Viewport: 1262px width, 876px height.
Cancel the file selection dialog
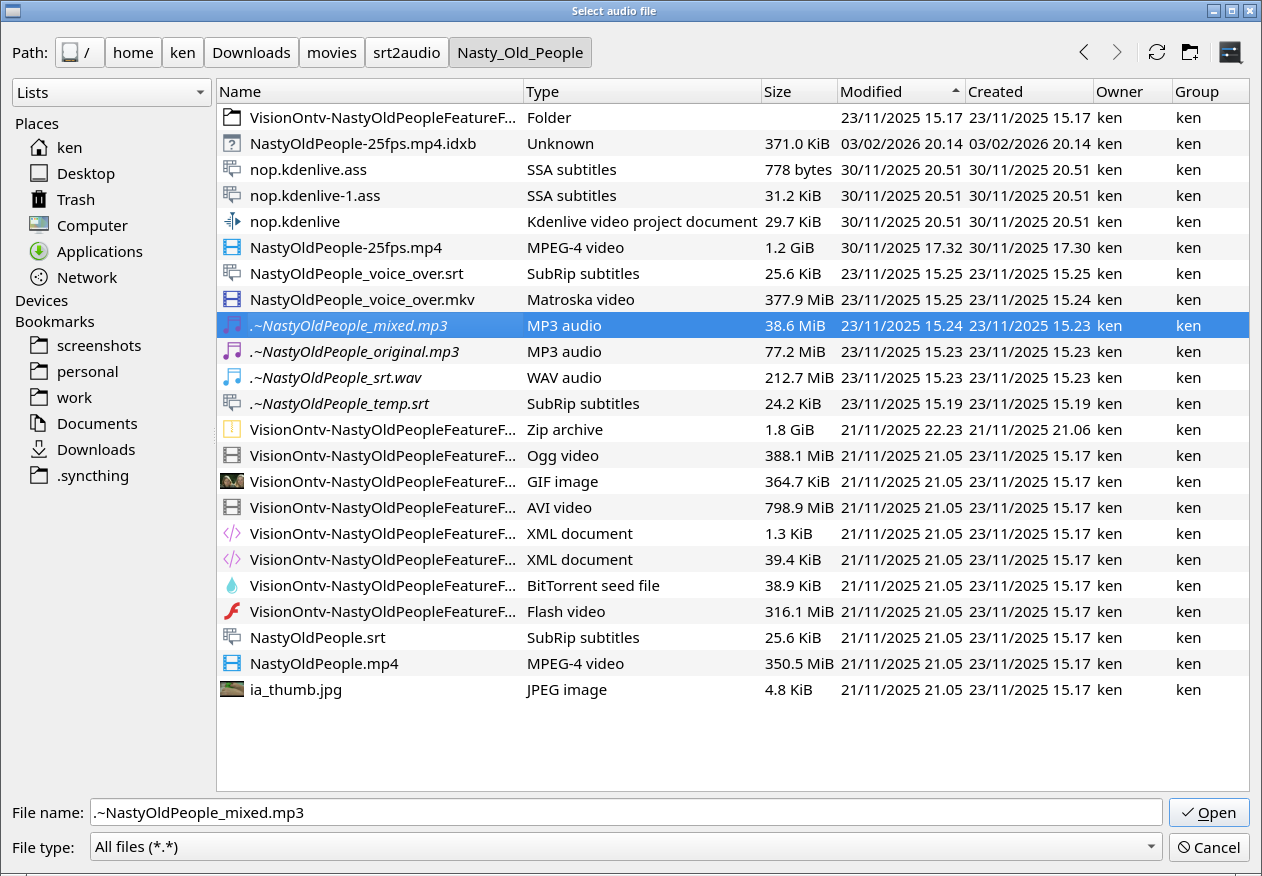(1209, 848)
